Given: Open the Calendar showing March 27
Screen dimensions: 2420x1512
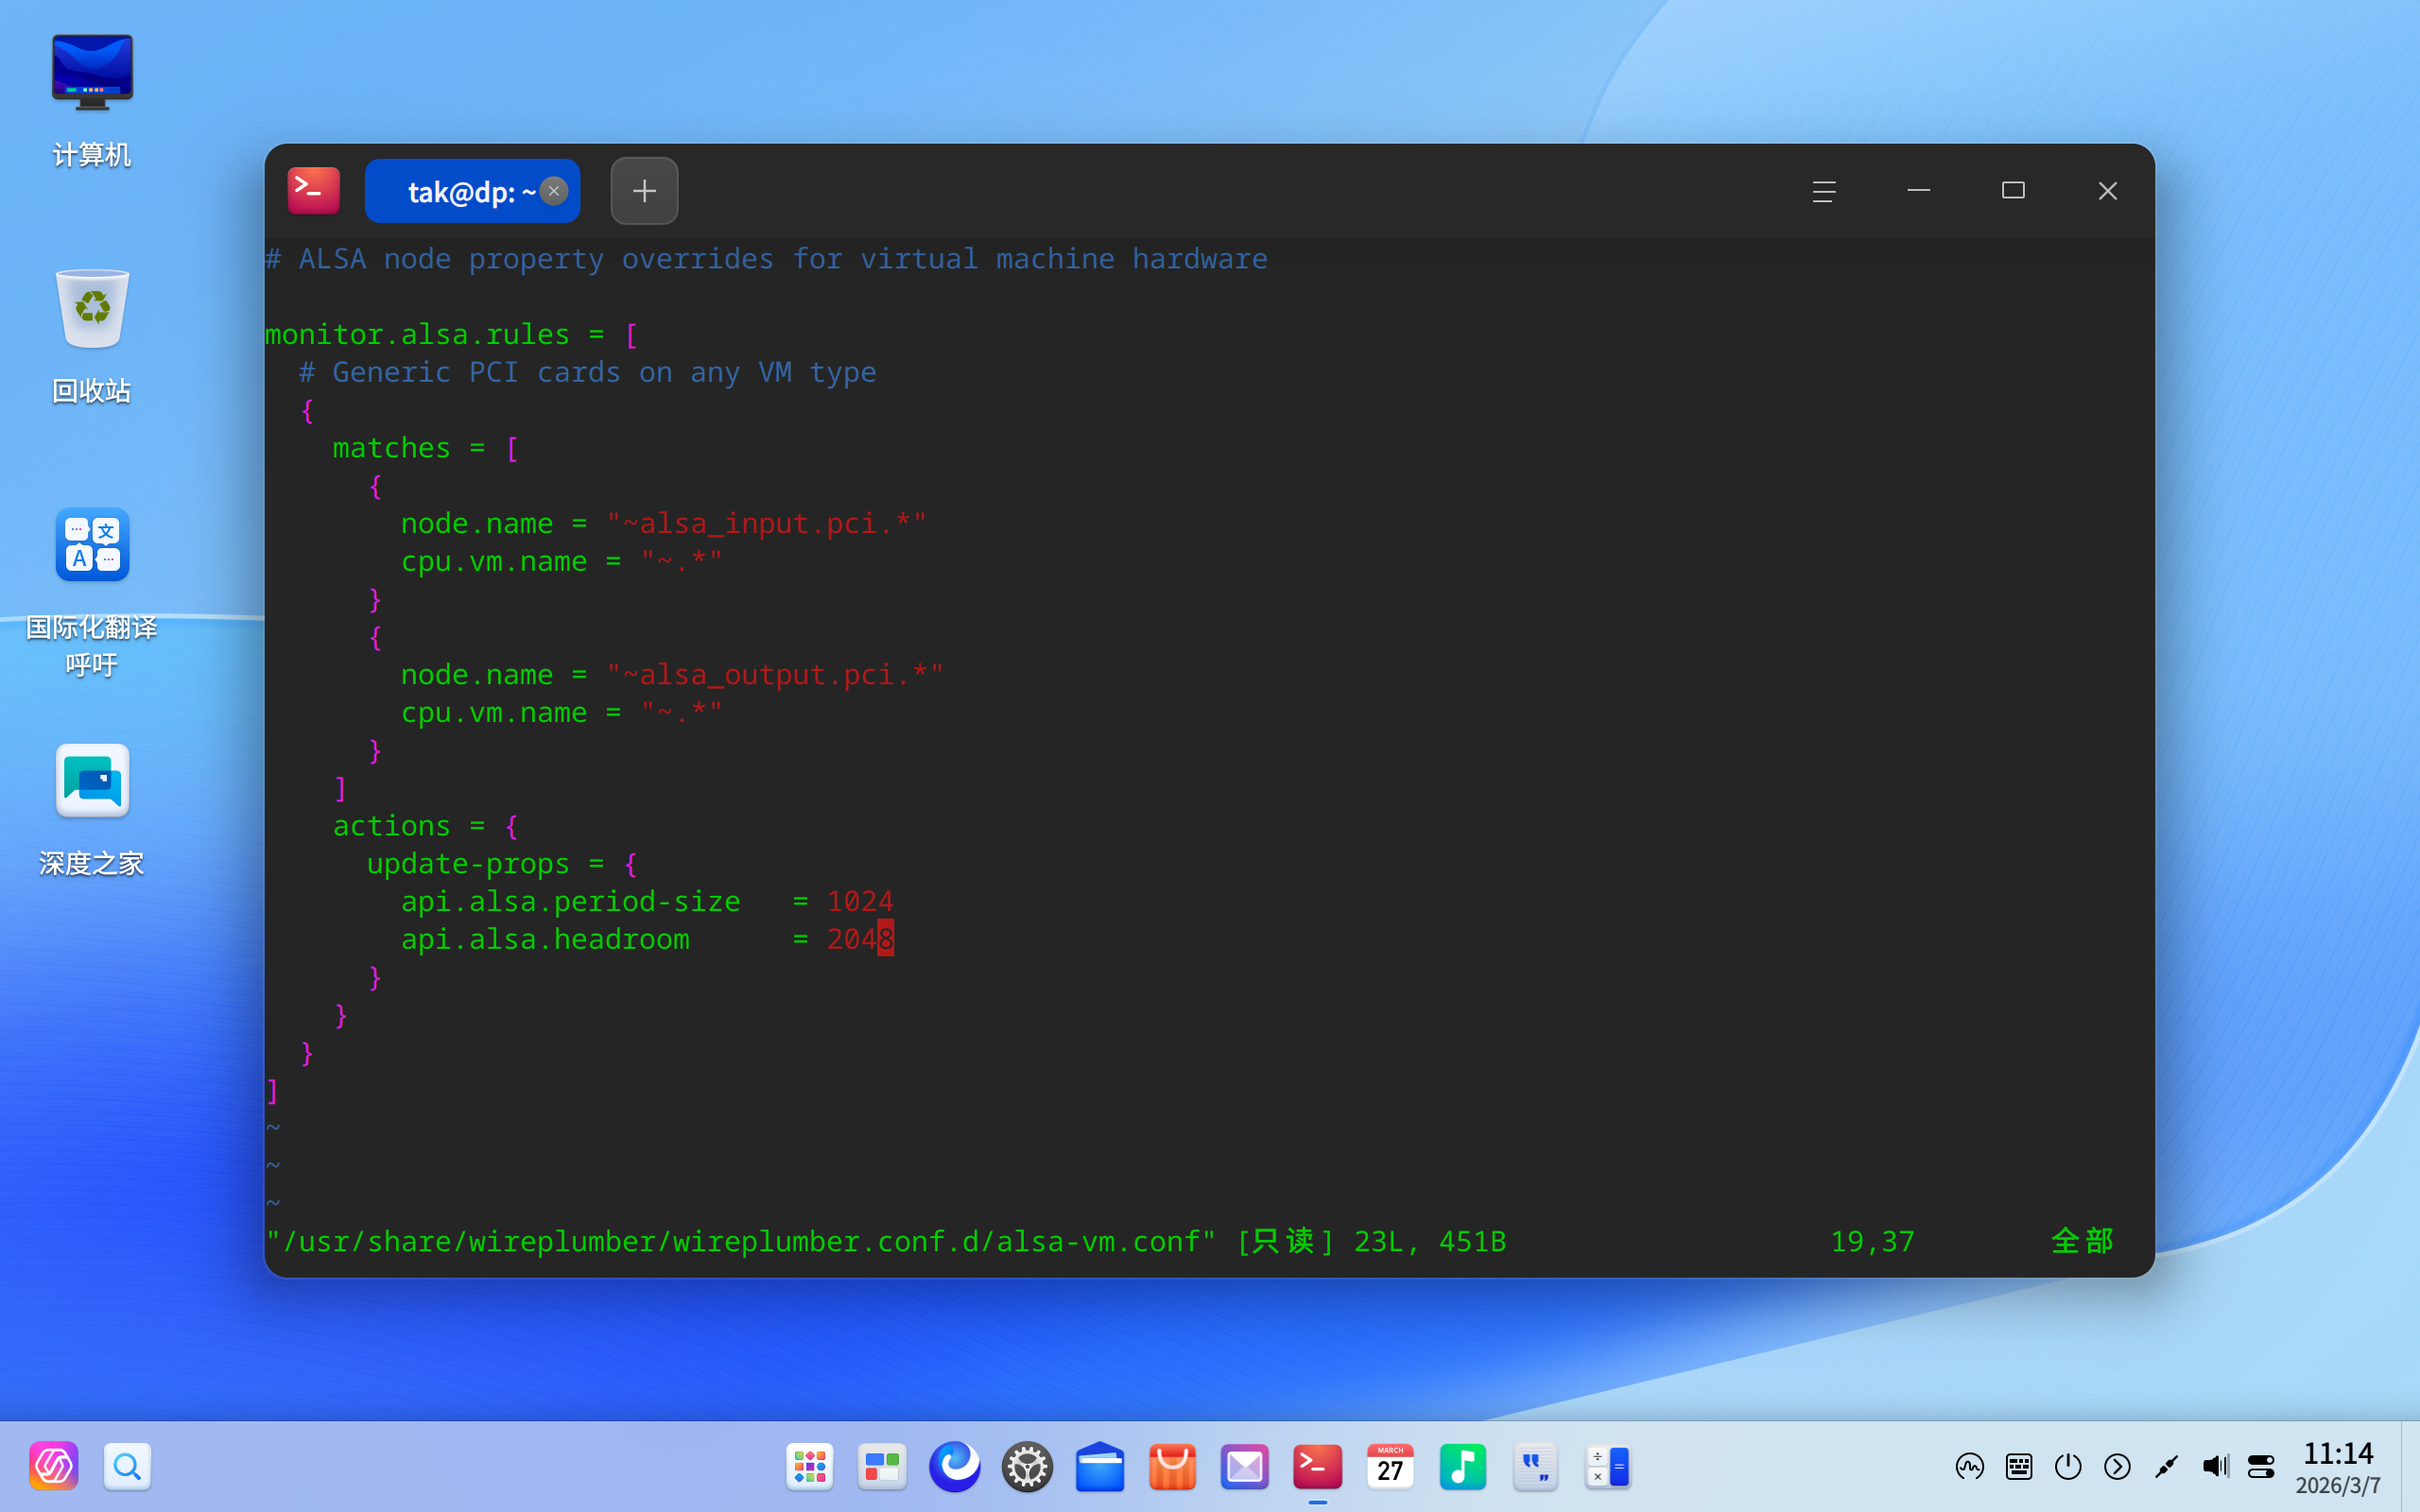Looking at the screenshot, I should click(x=1390, y=1467).
